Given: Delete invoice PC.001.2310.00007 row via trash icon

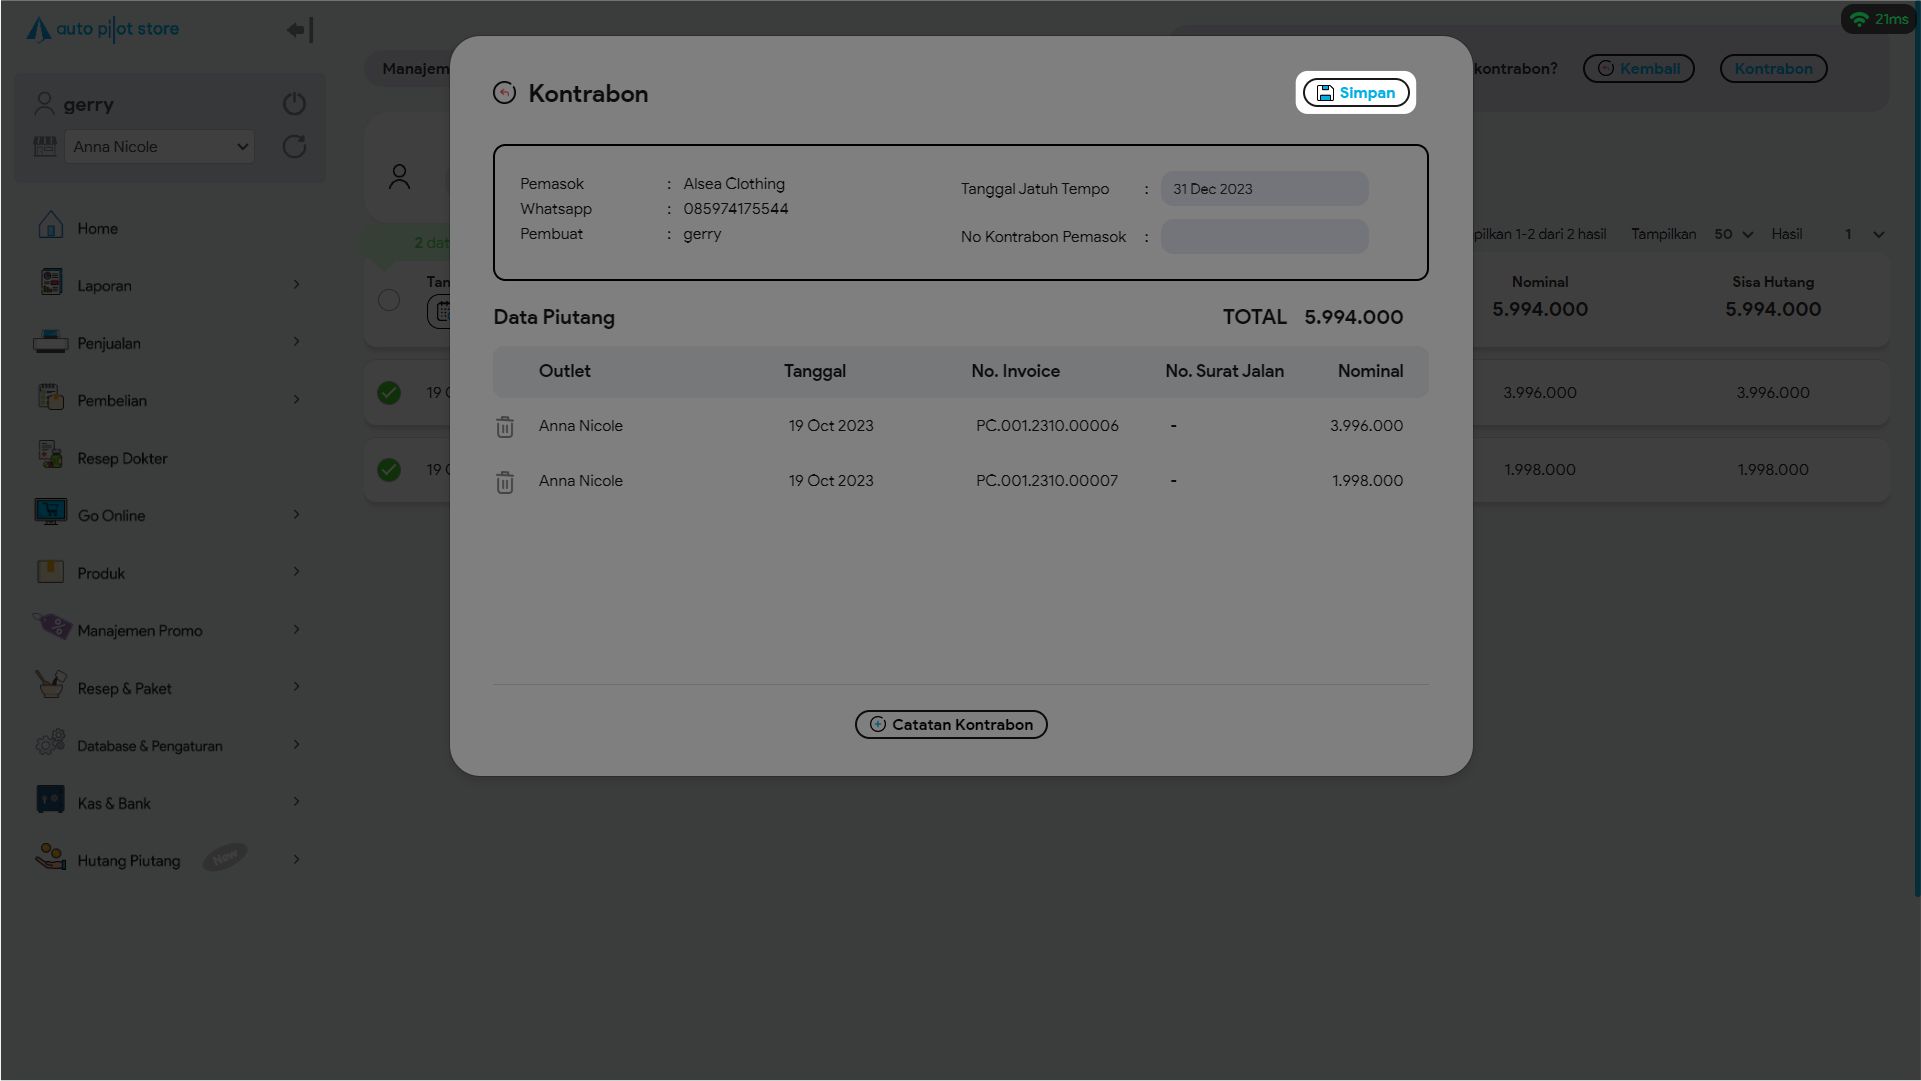Looking at the screenshot, I should tap(505, 482).
